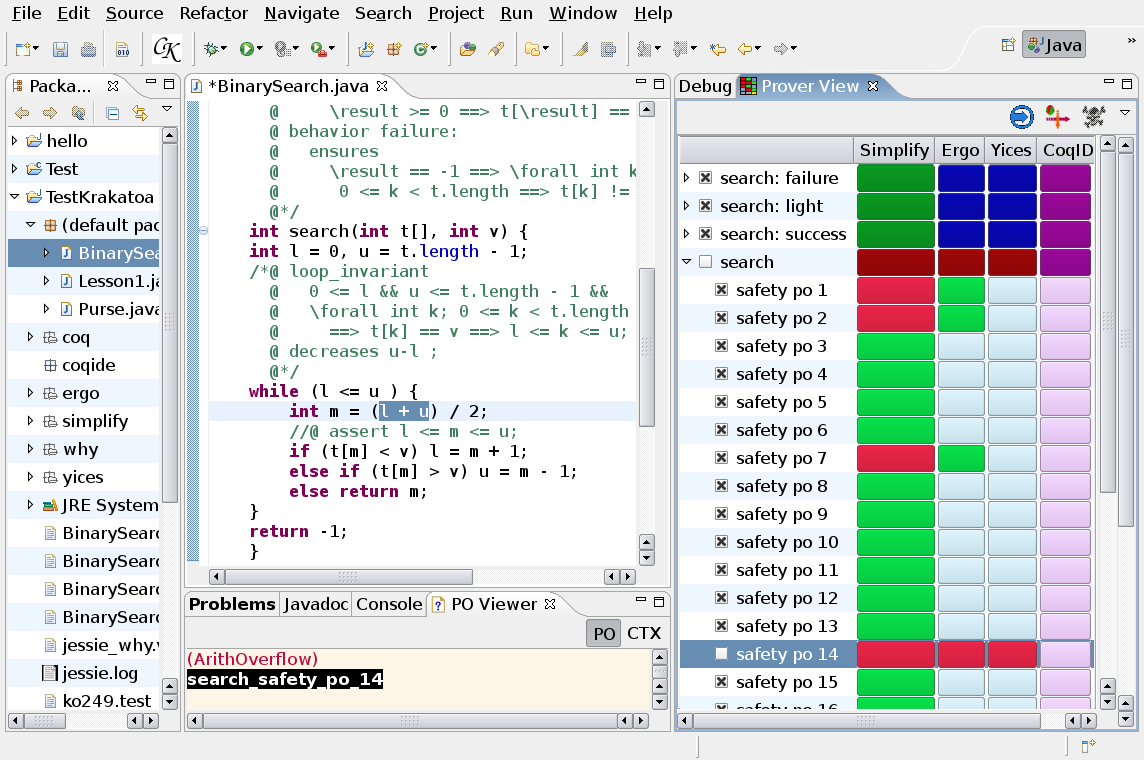Screen dimensions: 1144x760
Task: Switch to the Problems tab
Action: (232, 604)
